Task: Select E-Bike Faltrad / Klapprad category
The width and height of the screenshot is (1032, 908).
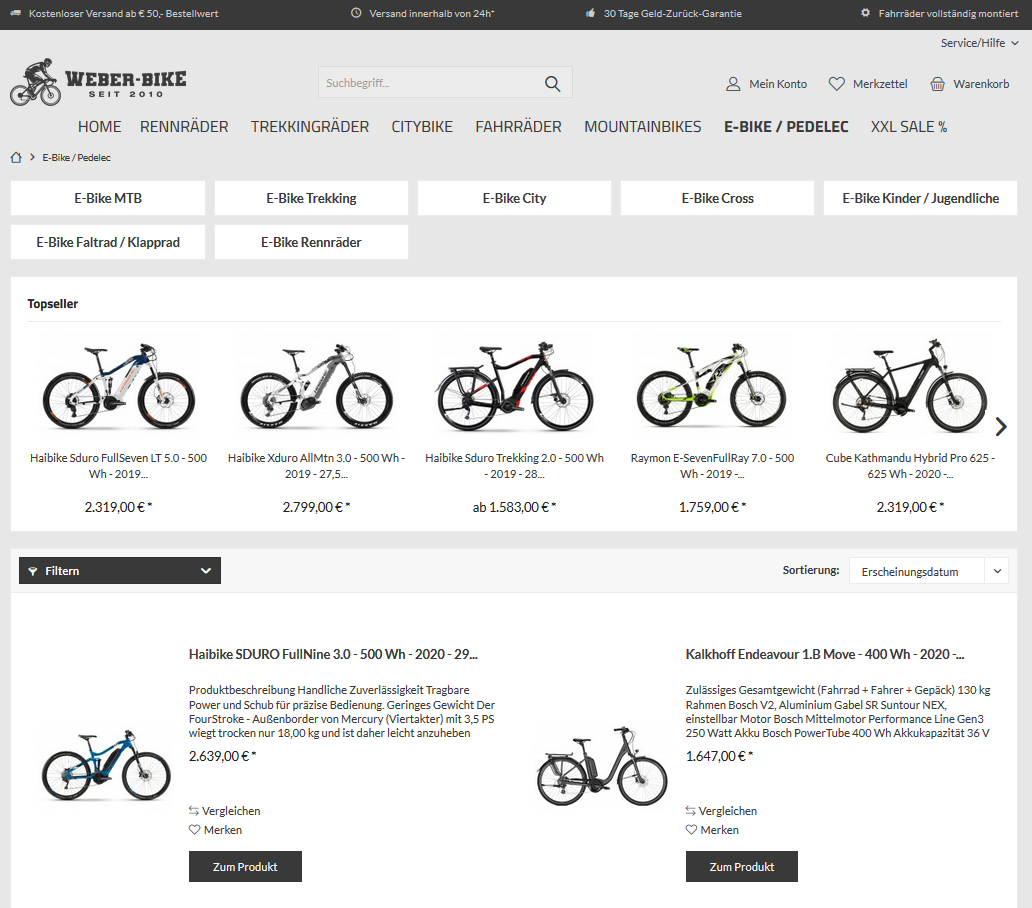Action: 108,242
